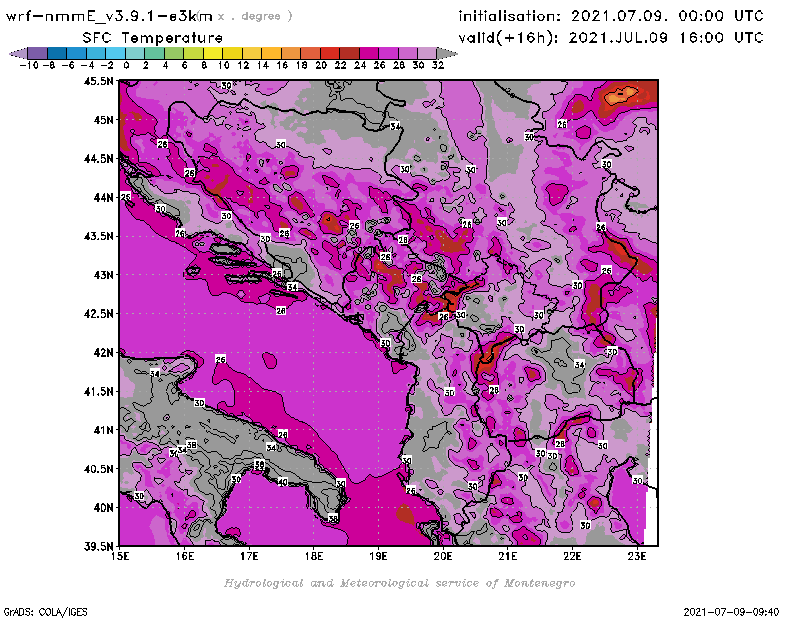Click the teal swatch between 0 and 2
The height and width of the screenshot is (618, 800).
click(x=135, y=53)
